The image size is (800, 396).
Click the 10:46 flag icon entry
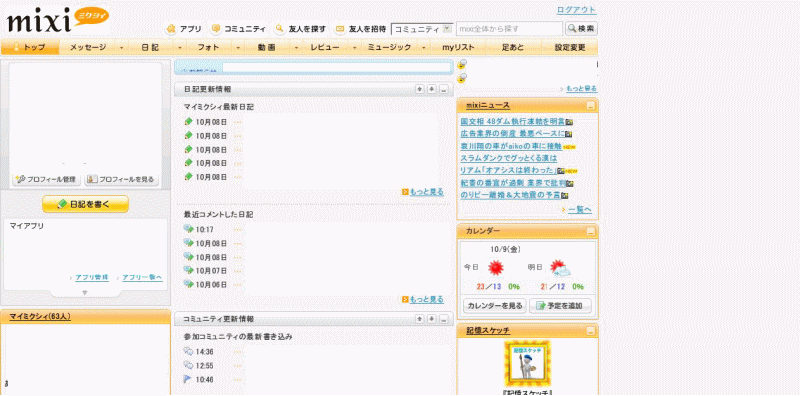[x=188, y=380]
